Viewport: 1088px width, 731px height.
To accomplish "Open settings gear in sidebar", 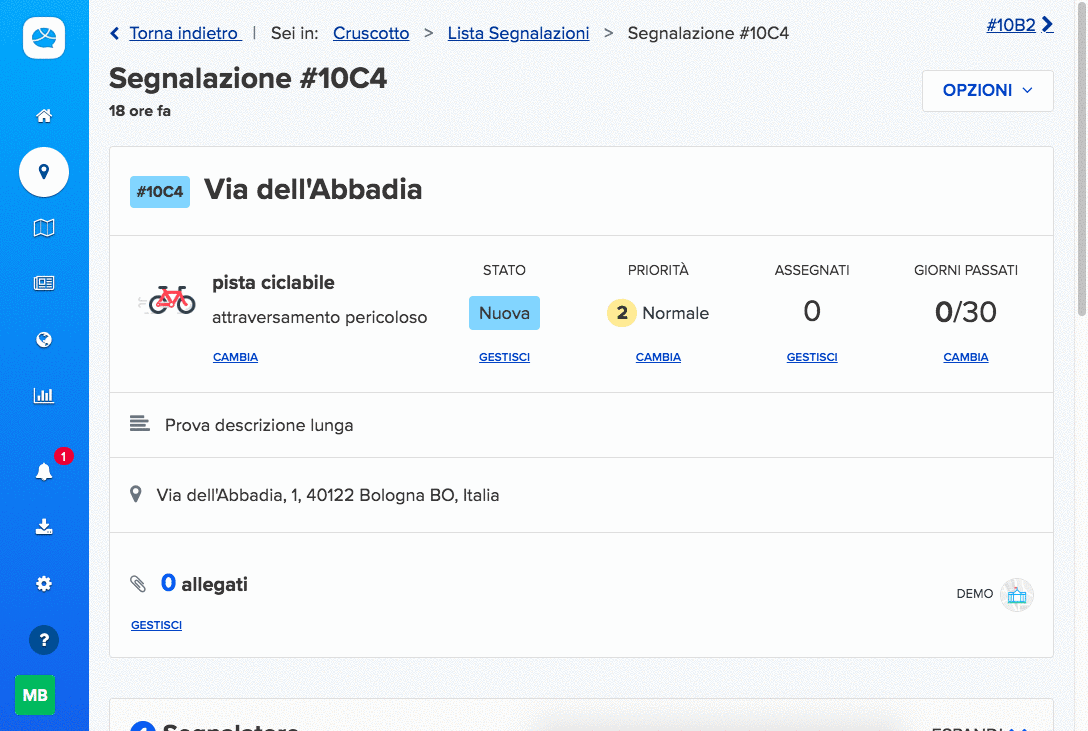I will pyautogui.click(x=44, y=584).
